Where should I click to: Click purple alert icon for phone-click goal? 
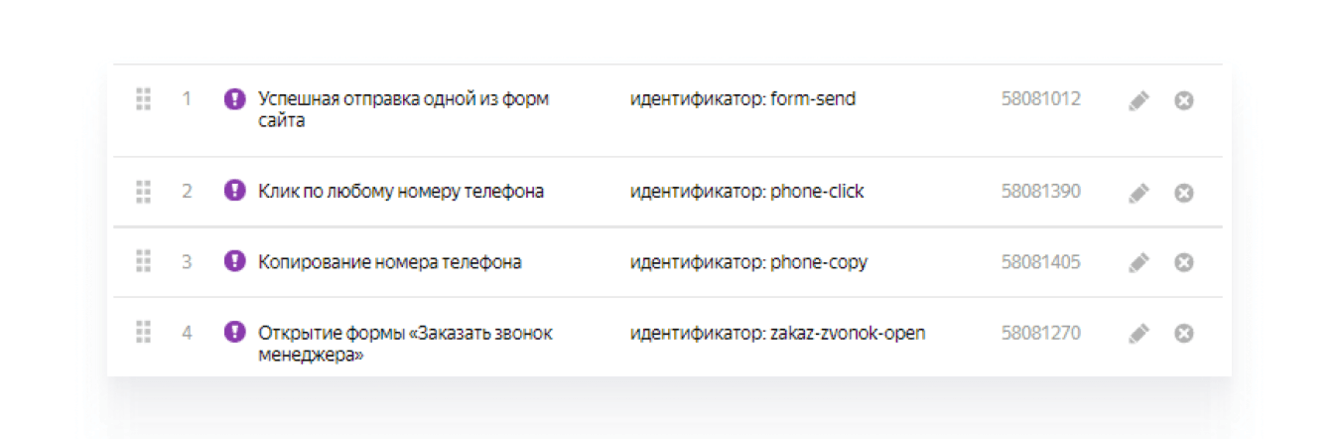235,190
